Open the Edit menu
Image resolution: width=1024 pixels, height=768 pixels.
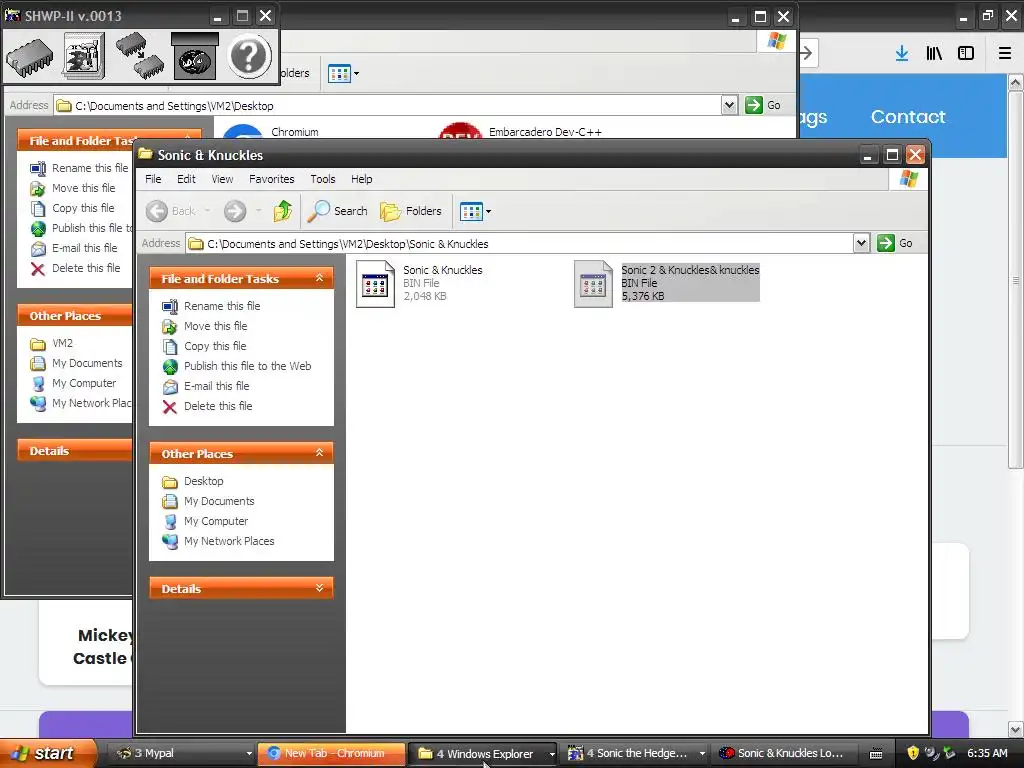pyautogui.click(x=186, y=179)
